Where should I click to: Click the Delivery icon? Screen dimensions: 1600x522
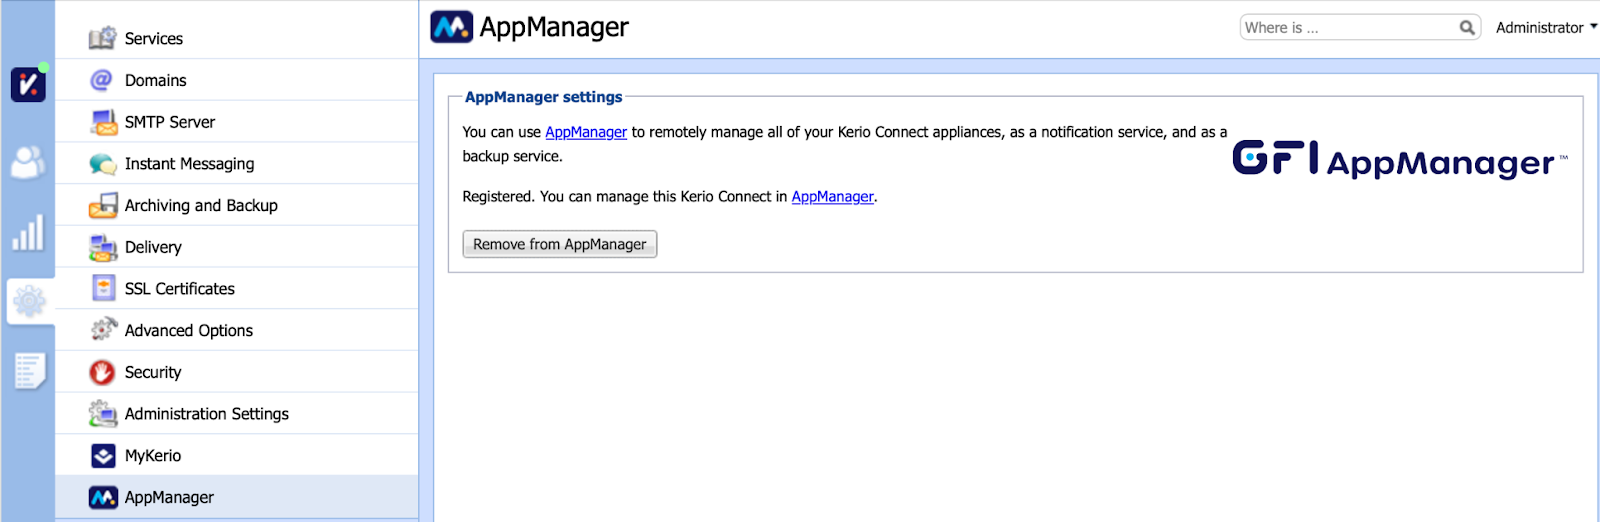(103, 247)
